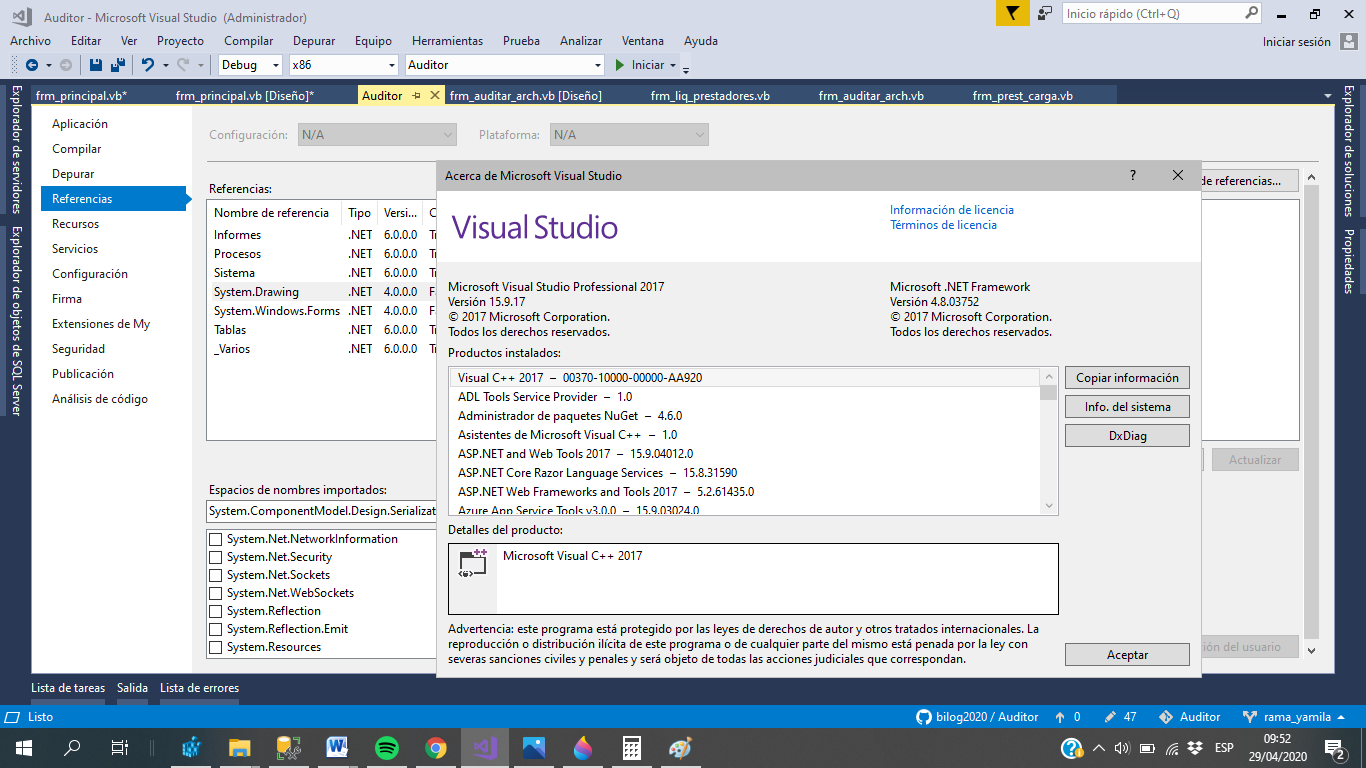
Task: Open Visual Studio from the Windows taskbar
Action: click(485, 748)
